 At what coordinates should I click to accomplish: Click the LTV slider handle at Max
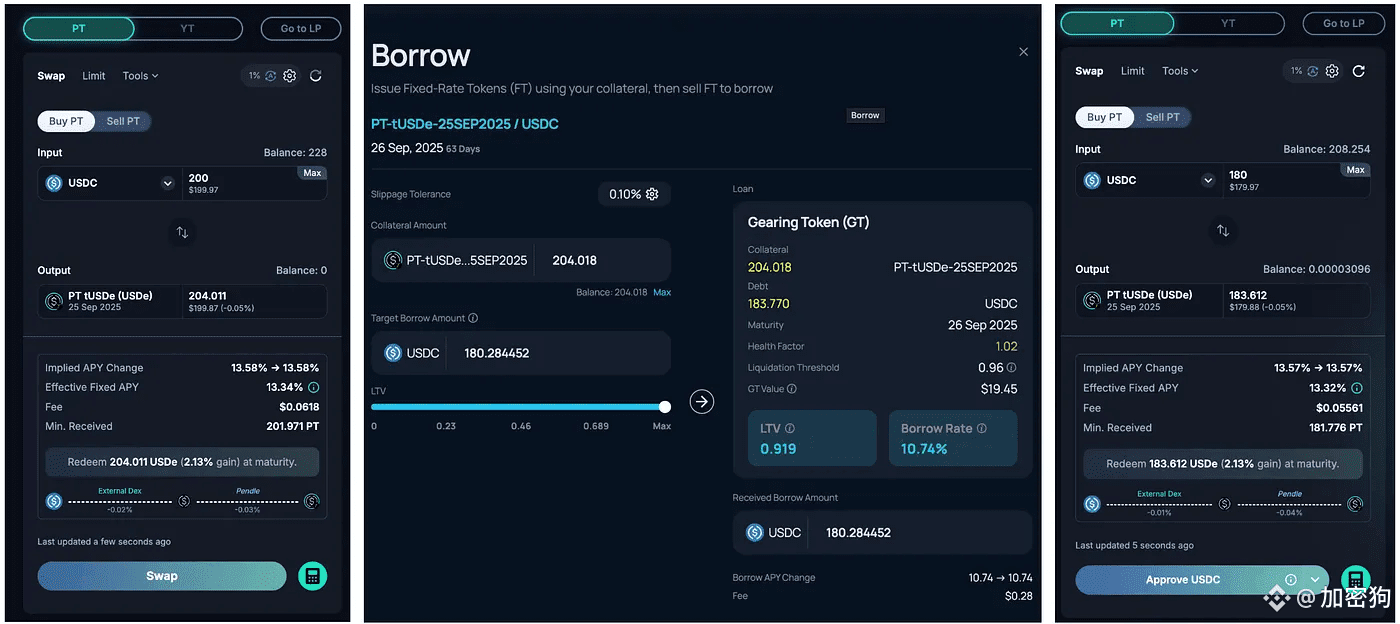point(665,407)
